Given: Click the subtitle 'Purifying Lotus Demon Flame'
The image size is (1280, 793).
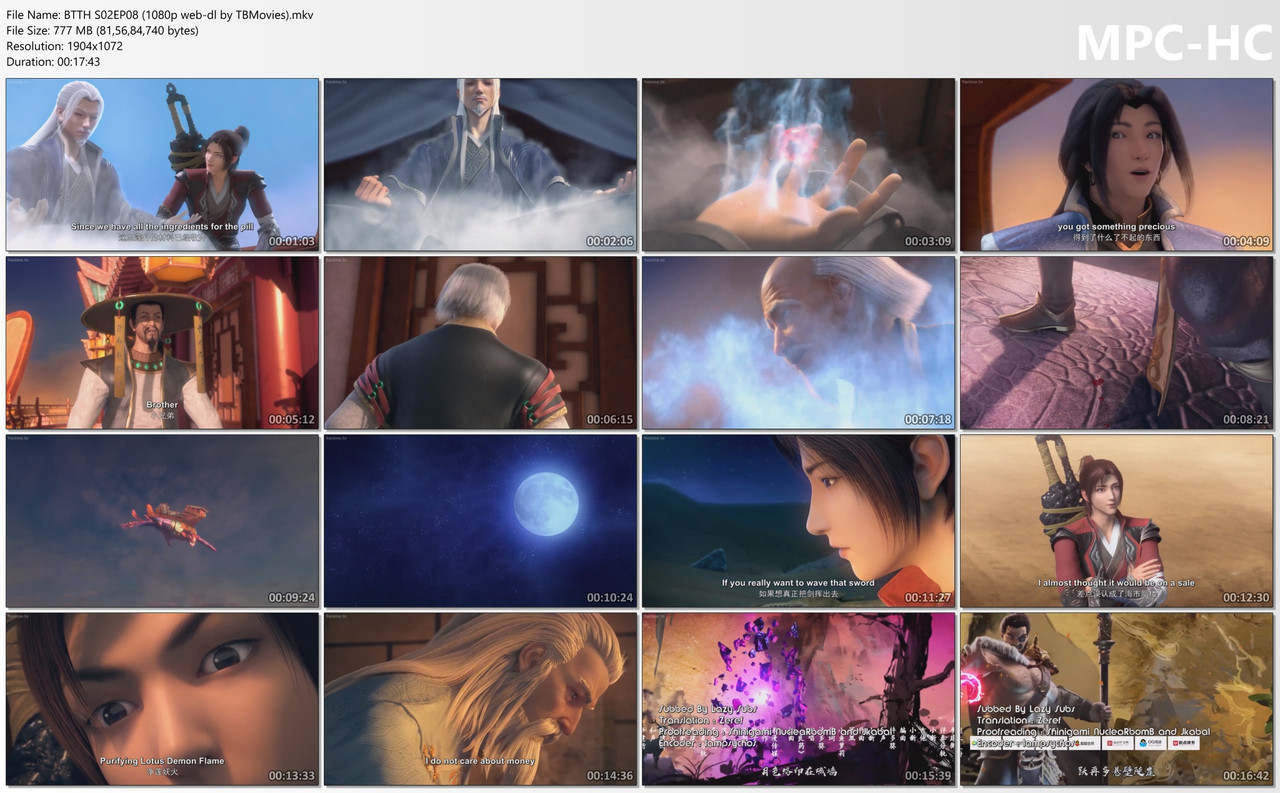Looking at the screenshot, I should coord(162,761).
